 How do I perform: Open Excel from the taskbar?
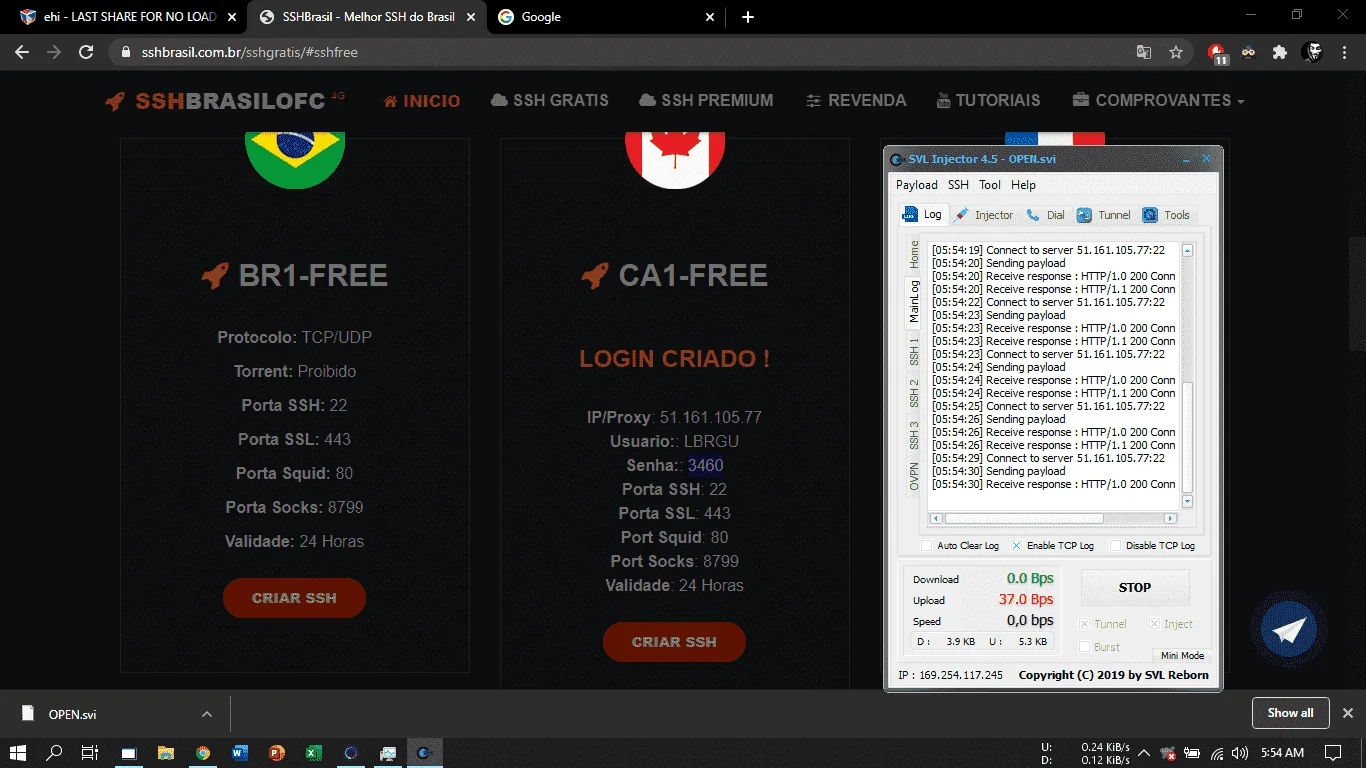point(313,752)
